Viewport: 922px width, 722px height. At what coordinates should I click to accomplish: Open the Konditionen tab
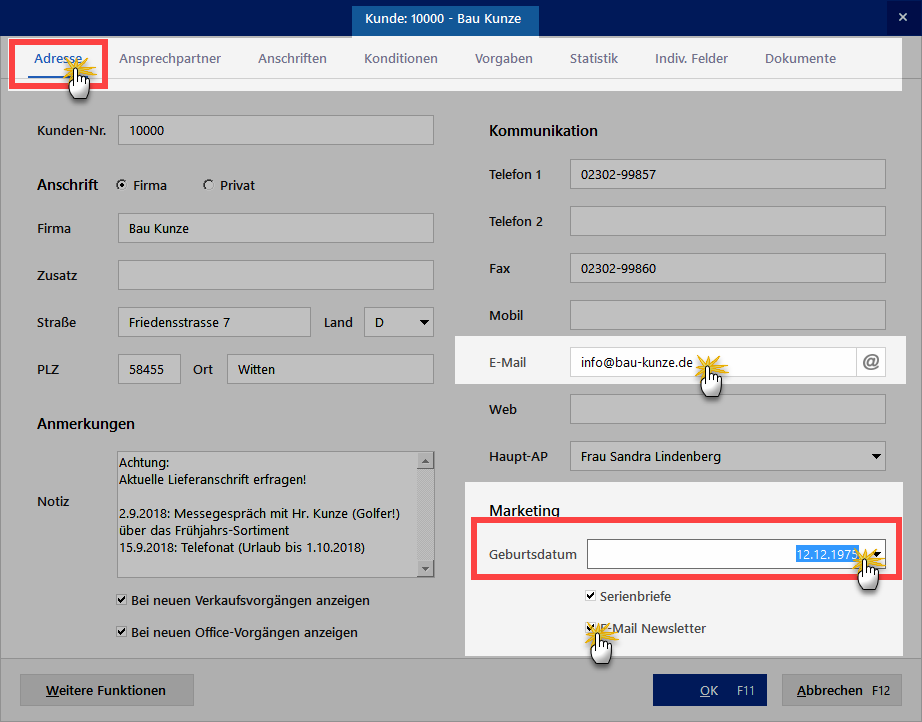click(400, 58)
